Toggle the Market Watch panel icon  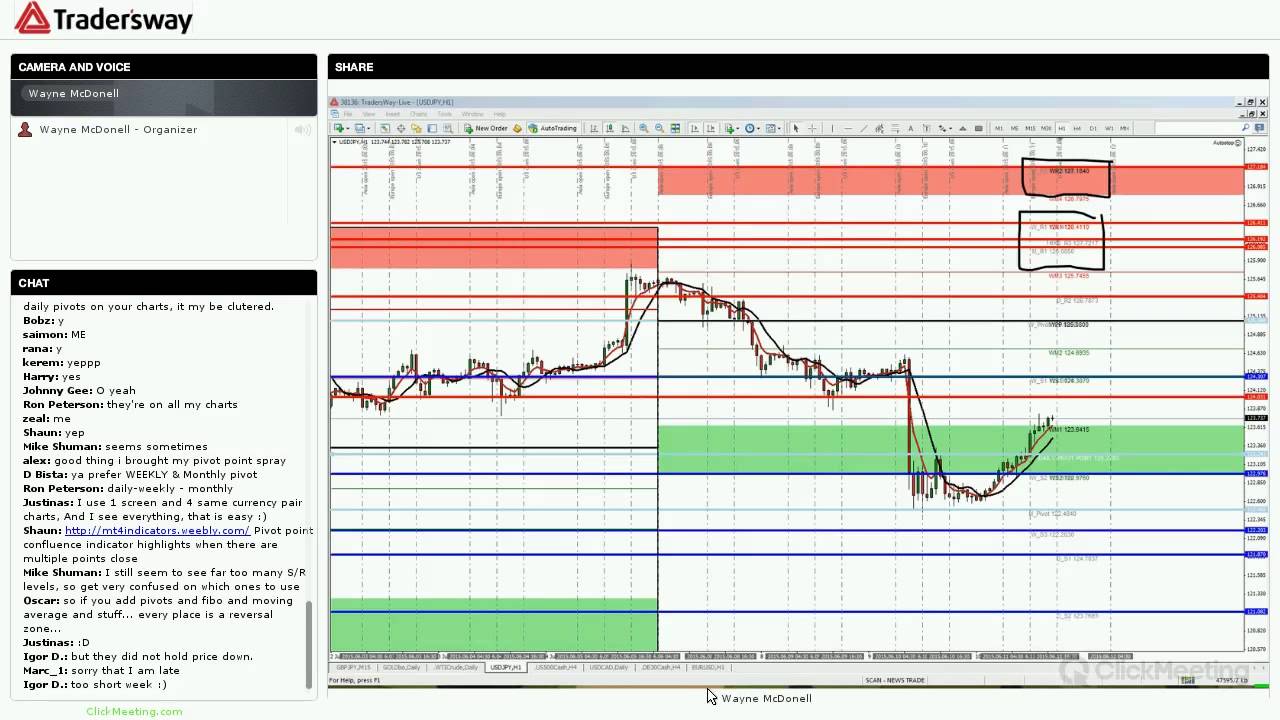point(385,128)
